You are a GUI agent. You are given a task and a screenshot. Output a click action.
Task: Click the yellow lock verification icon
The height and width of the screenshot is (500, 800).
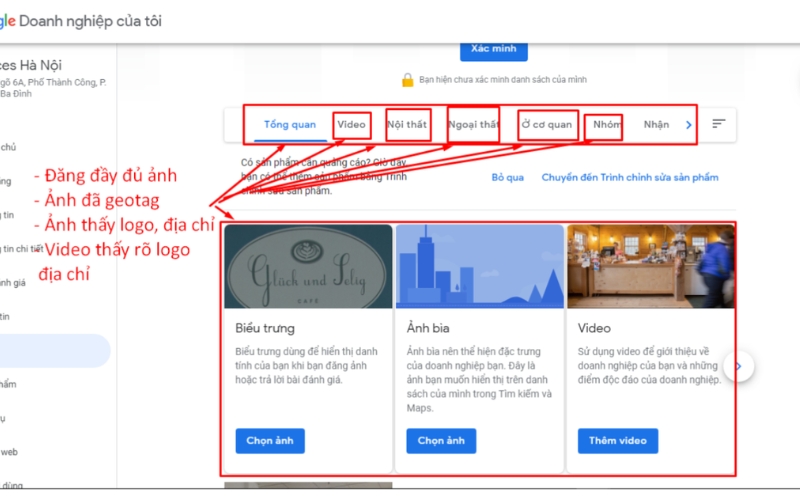(x=407, y=79)
